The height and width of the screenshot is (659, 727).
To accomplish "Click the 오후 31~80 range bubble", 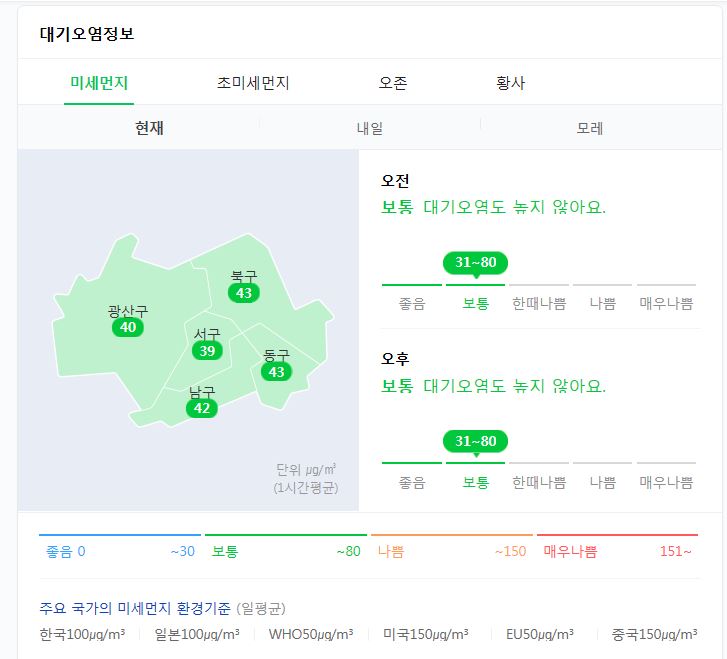I will pyautogui.click(x=475, y=441).
